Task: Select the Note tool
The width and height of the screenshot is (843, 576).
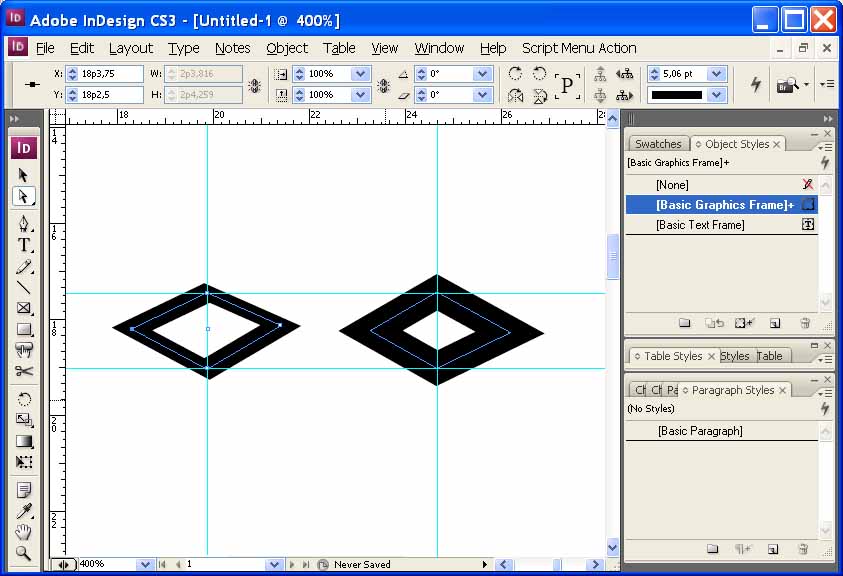Action: point(24,490)
